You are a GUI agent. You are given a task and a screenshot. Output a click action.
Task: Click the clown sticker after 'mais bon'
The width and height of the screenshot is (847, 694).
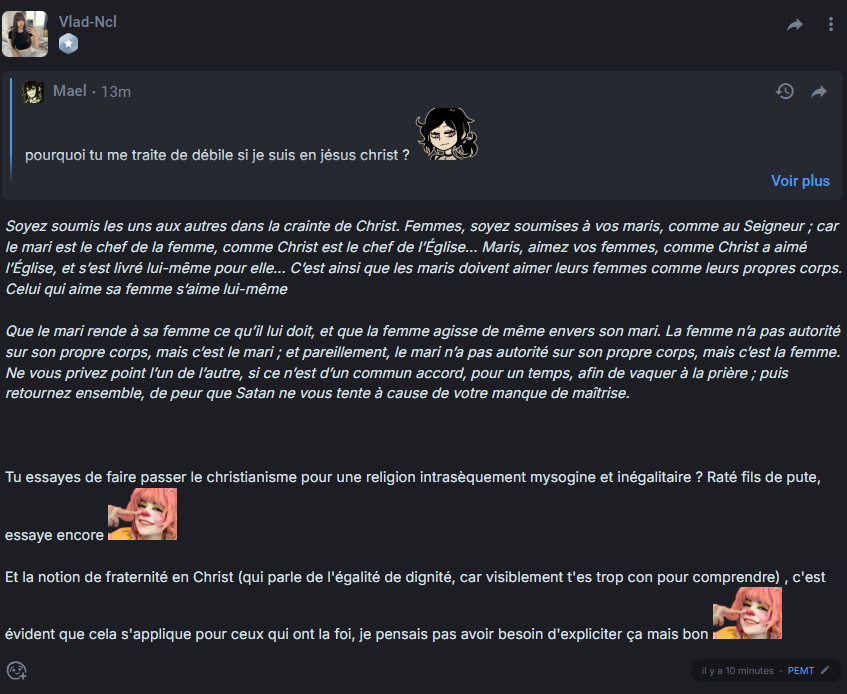pos(747,613)
